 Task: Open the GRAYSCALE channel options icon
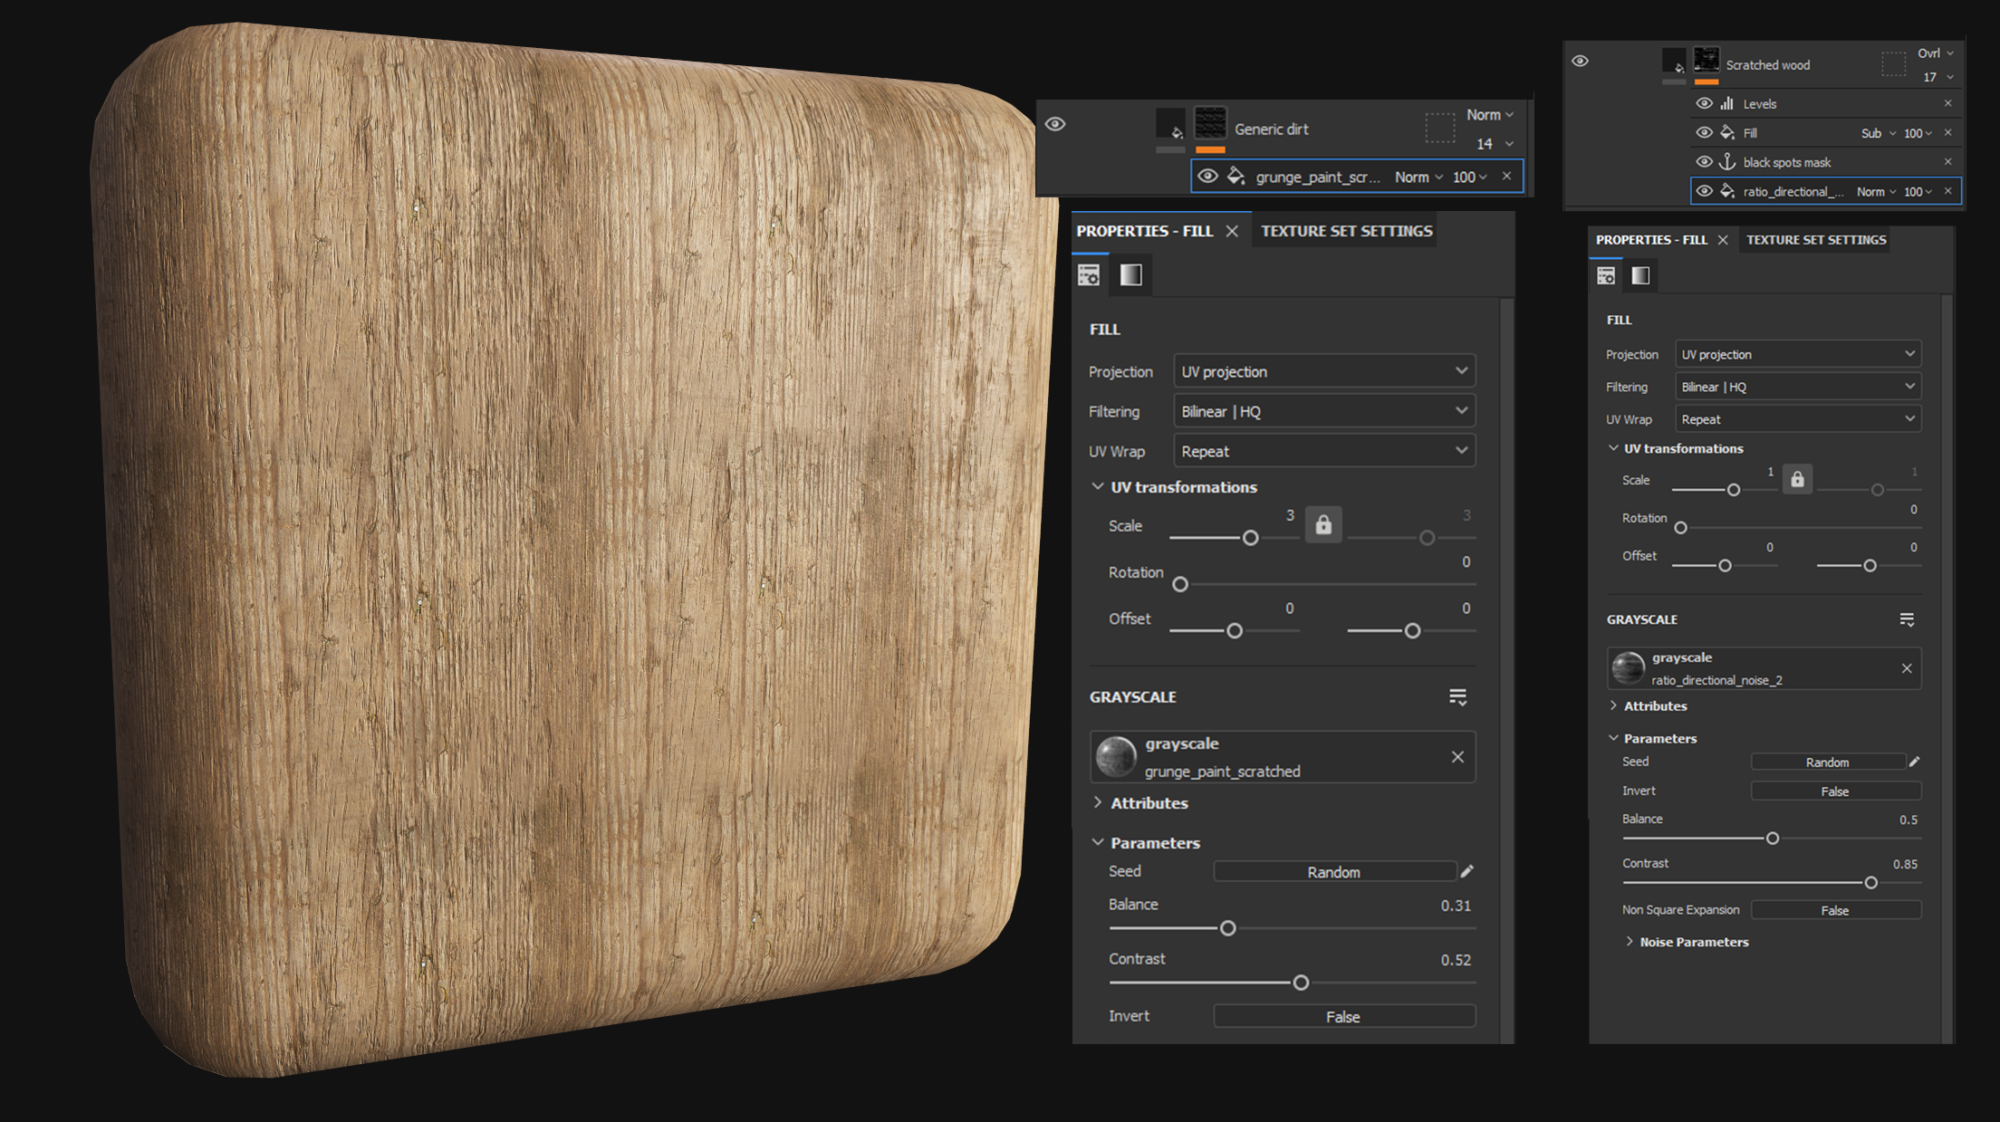(x=1457, y=697)
